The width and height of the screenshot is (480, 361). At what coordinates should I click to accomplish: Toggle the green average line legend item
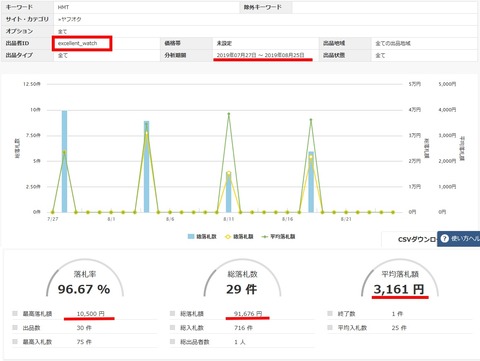point(278,237)
